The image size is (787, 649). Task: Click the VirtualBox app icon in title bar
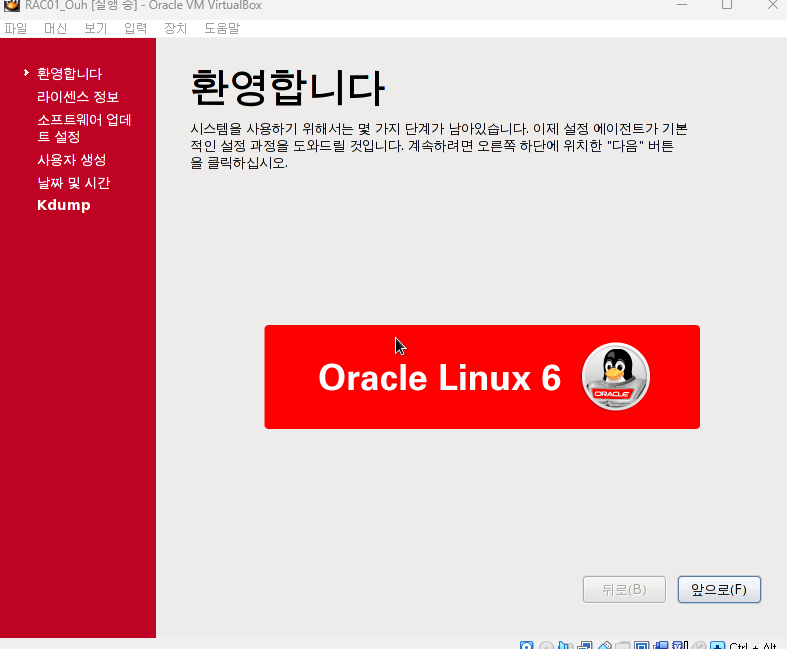12,6
